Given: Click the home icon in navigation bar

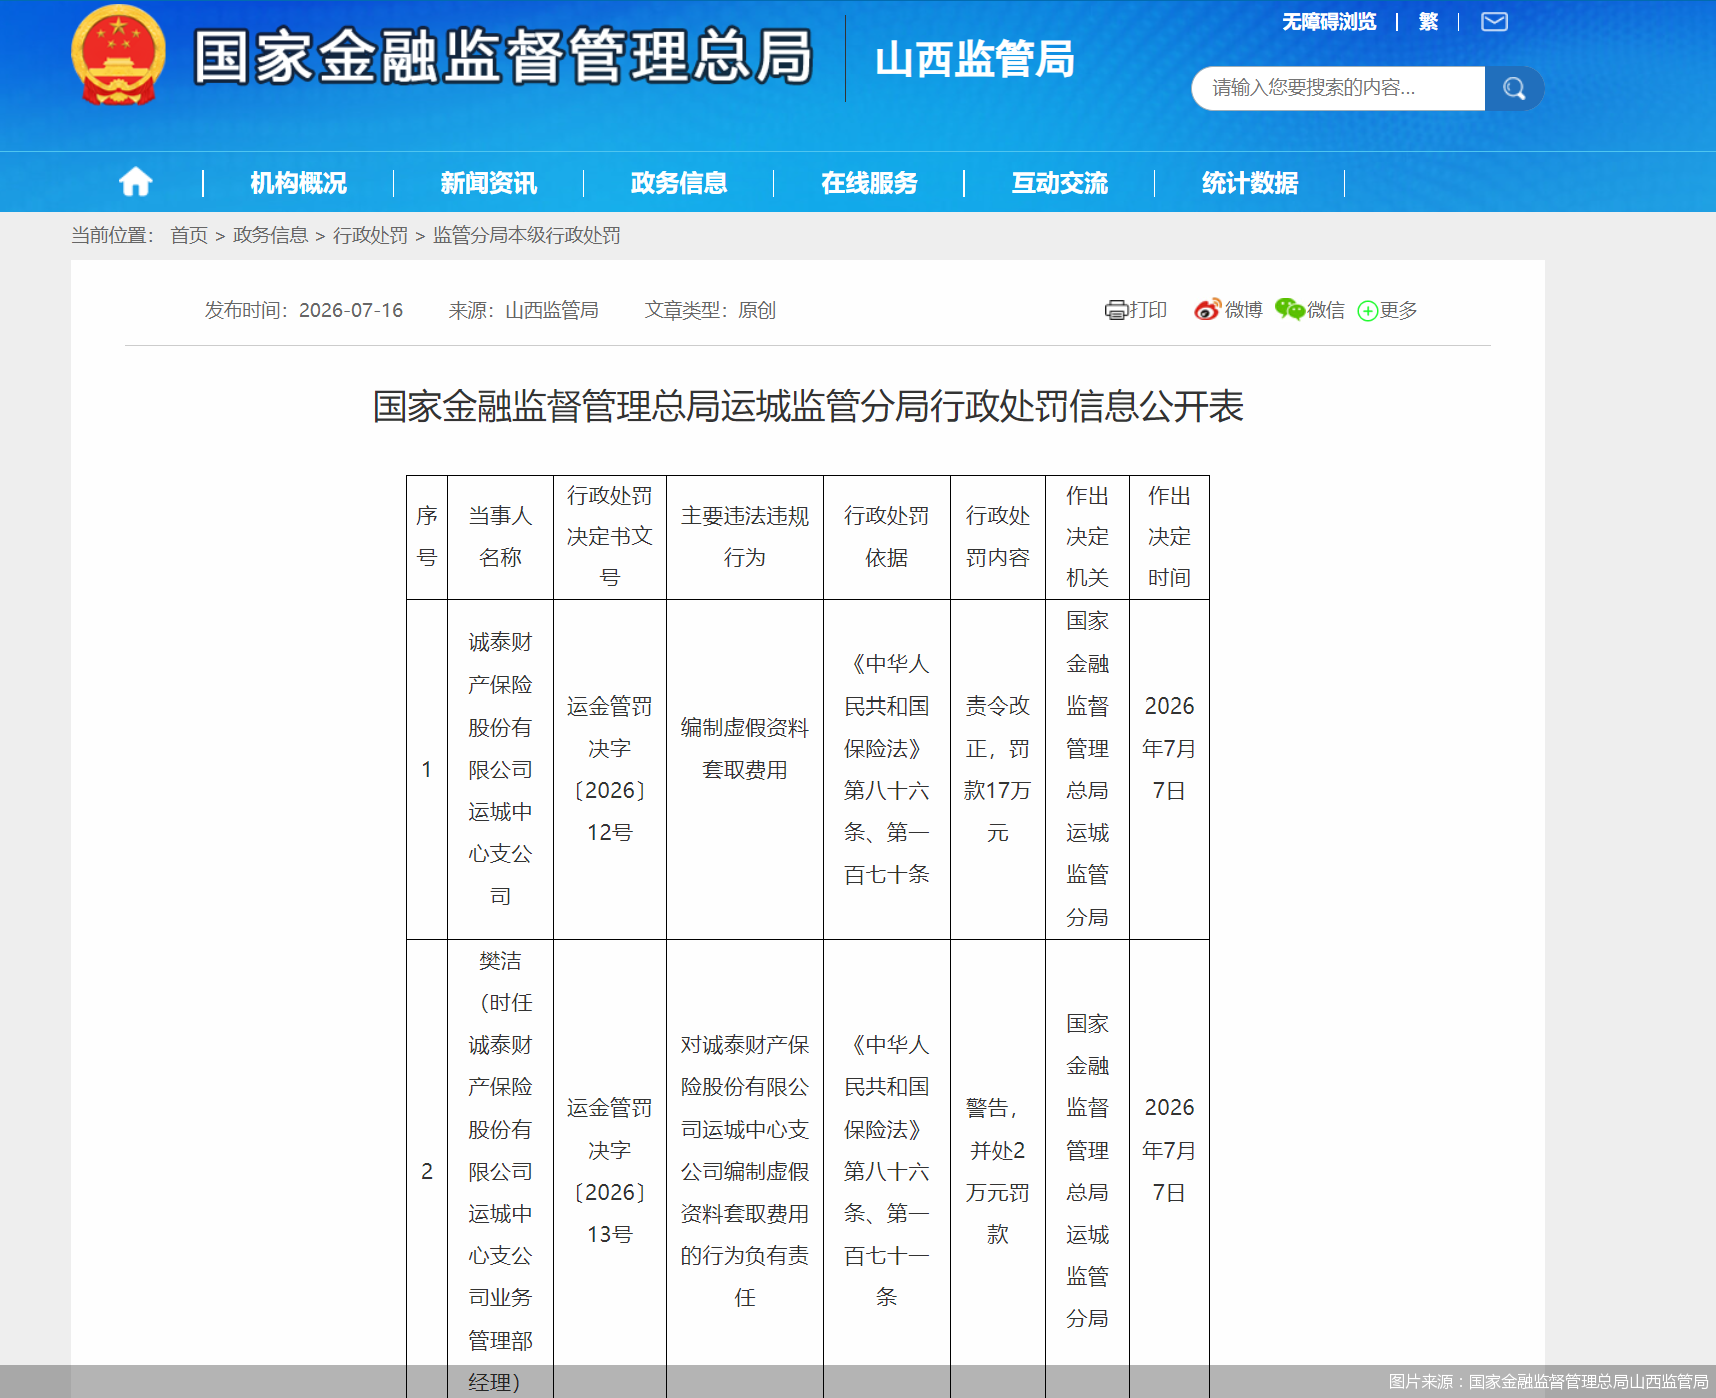Looking at the screenshot, I should pyautogui.click(x=136, y=182).
